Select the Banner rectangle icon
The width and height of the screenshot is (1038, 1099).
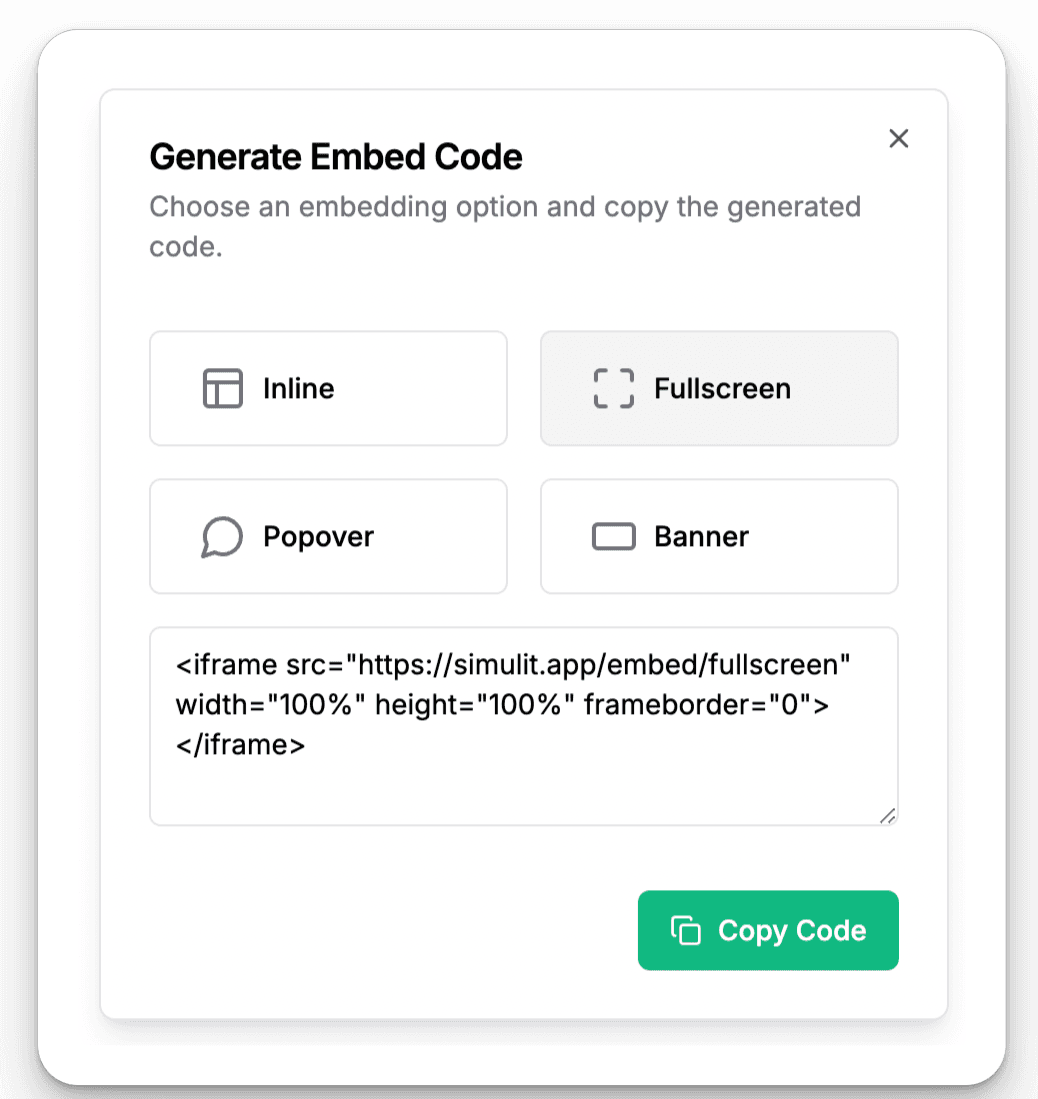(613, 537)
